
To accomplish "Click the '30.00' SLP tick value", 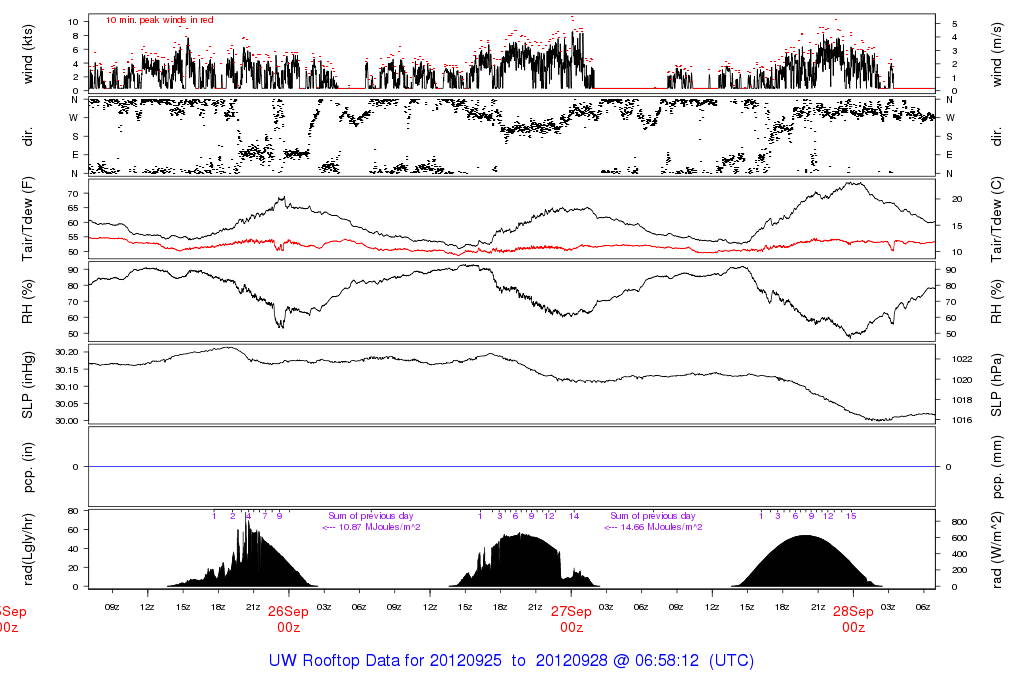I will pyautogui.click(x=67, y=421).
